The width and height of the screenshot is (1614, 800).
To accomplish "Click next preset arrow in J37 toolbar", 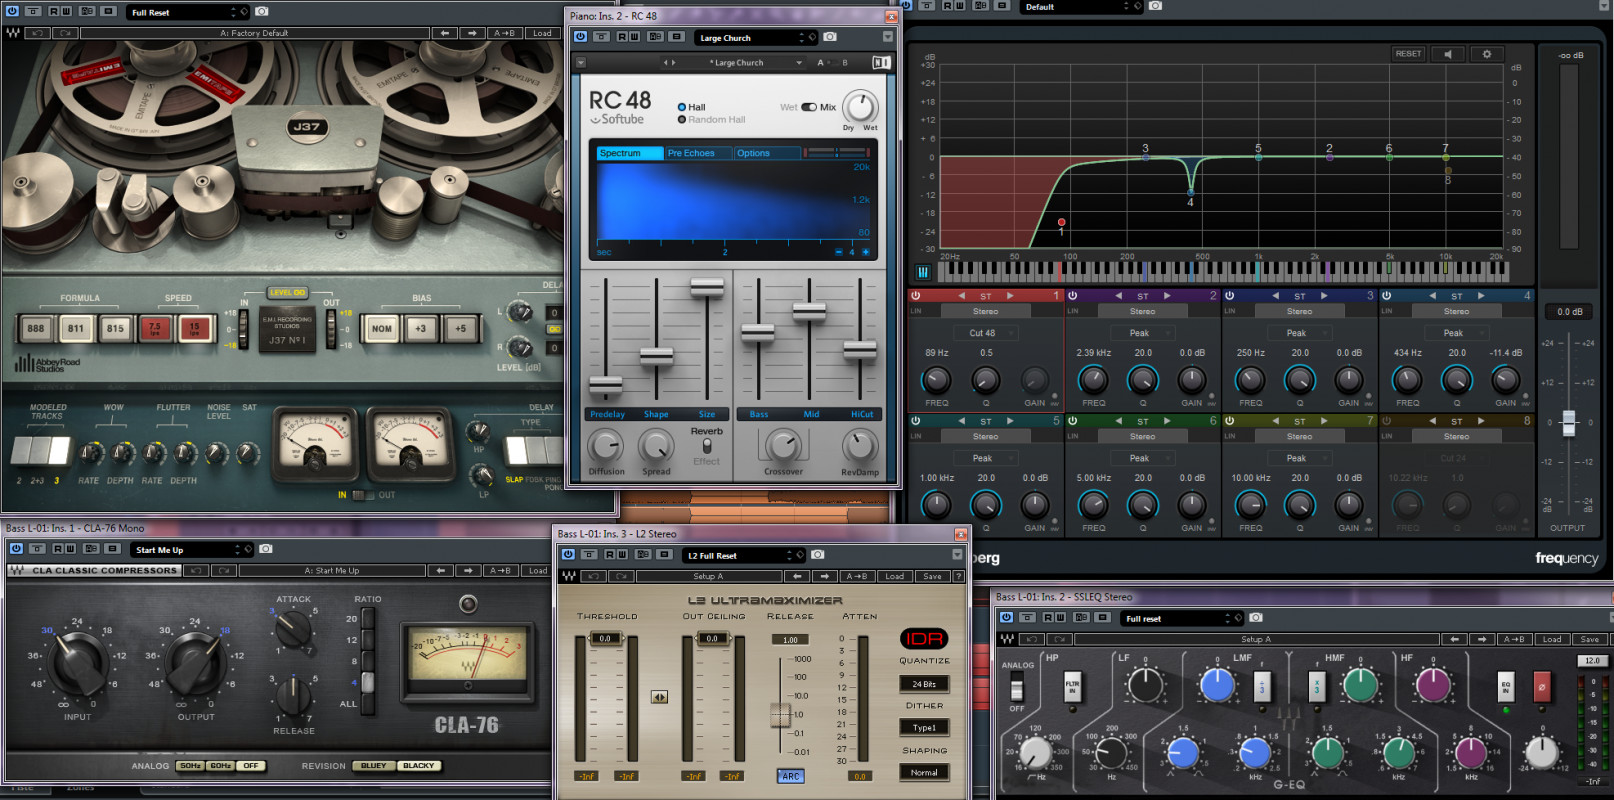I will 472,33.
